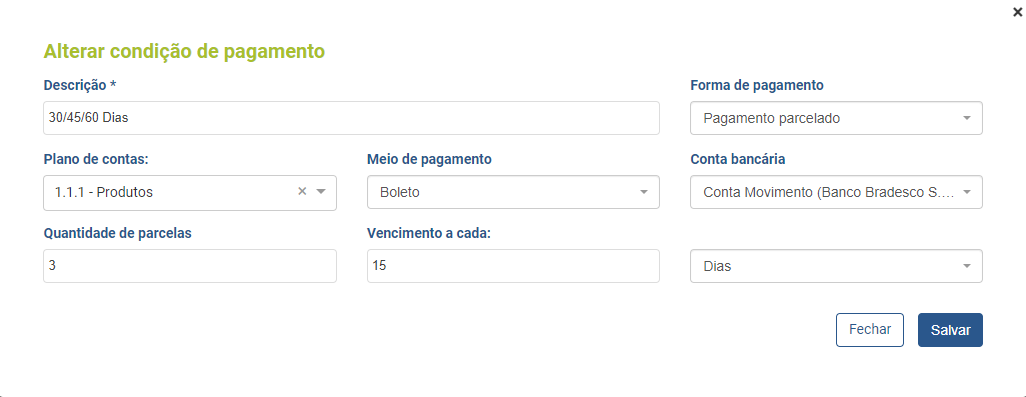
Task: Click the Dias dropdown arrow
Action: click(966, 266)
